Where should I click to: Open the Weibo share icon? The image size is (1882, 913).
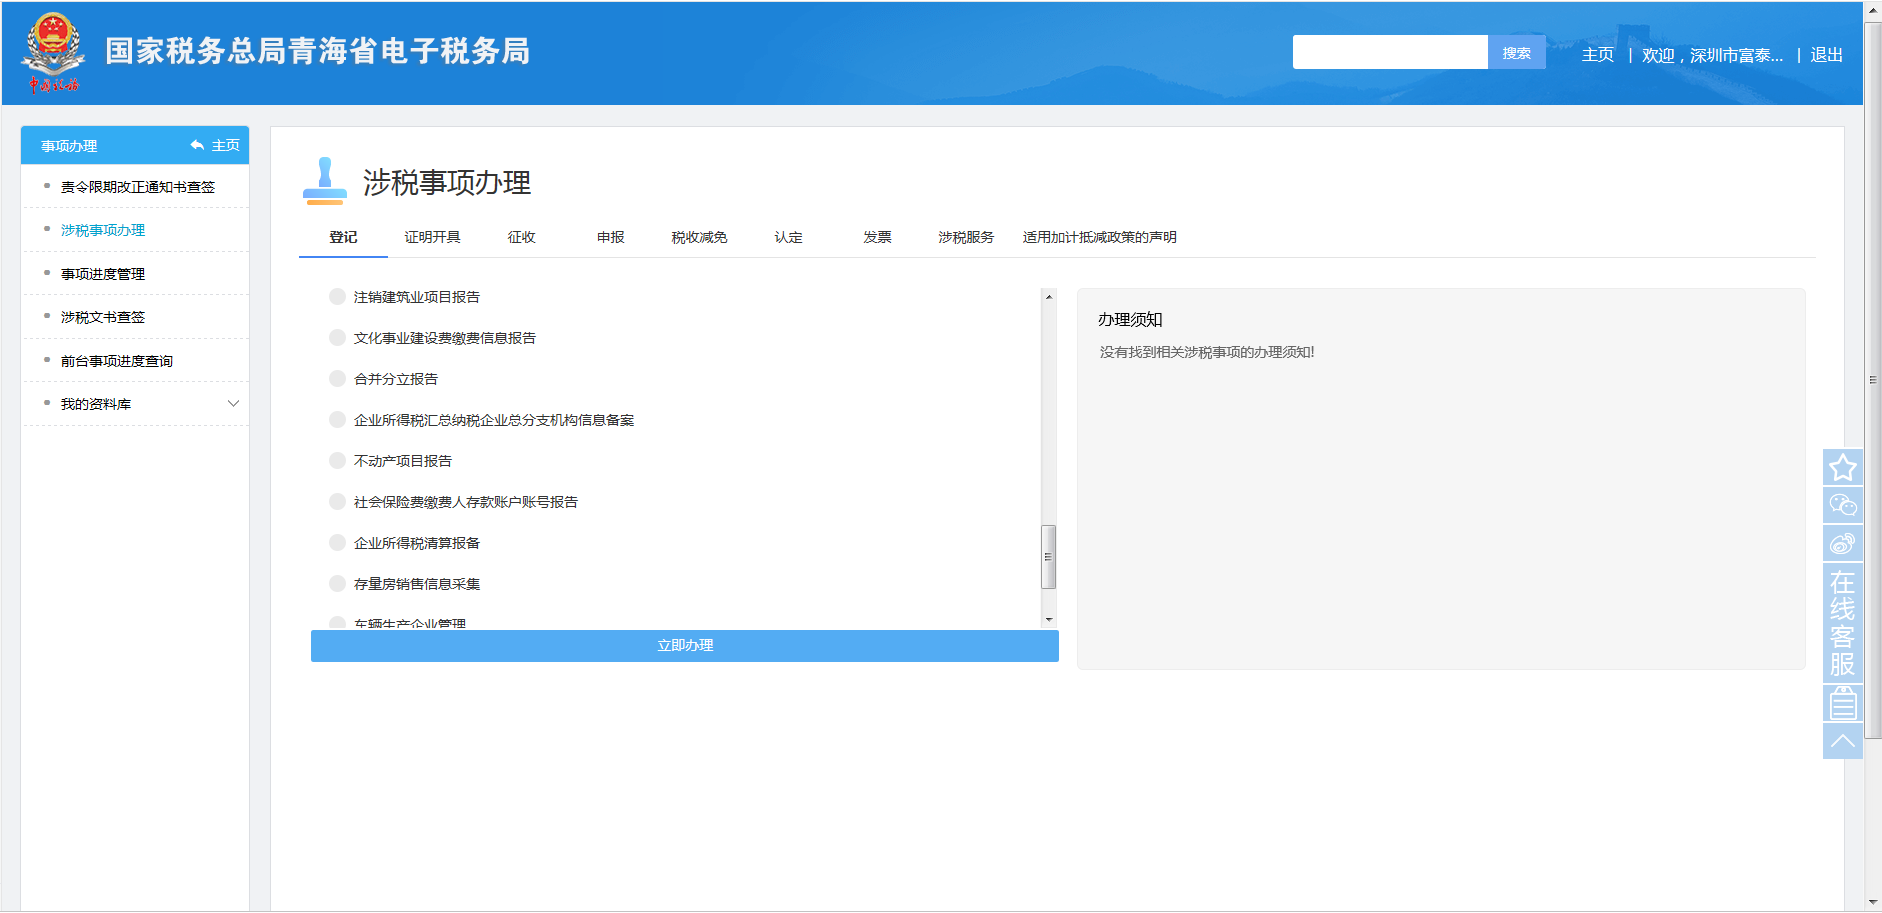click(x=1842, y=543)
